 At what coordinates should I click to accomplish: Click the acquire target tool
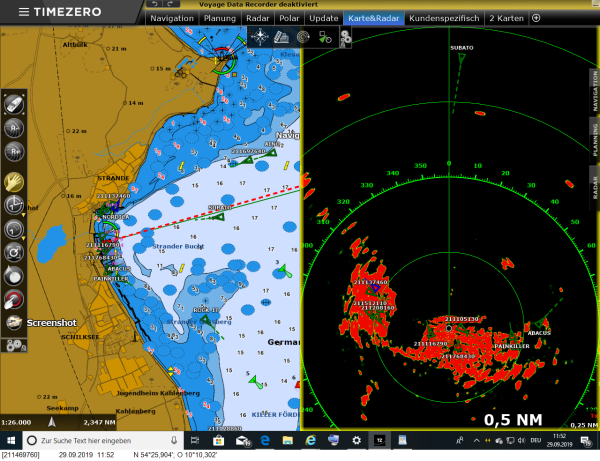(14, 252)
